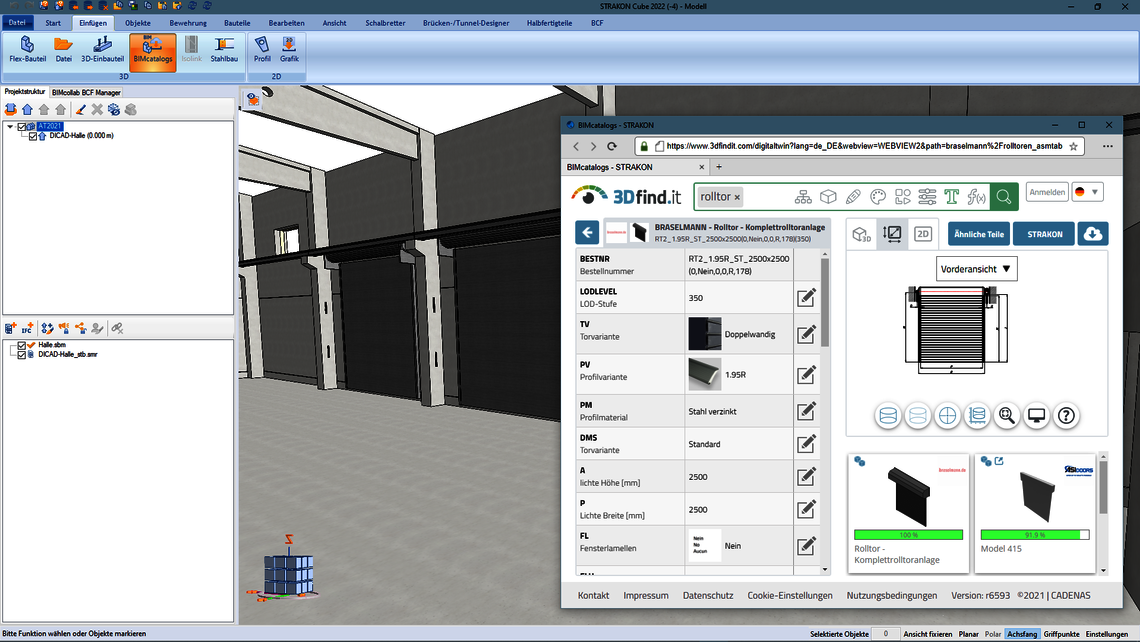This screenshot has height=642, width=1140.
Task: Go back in the BIMcatalogs browser
Action: 577,146
